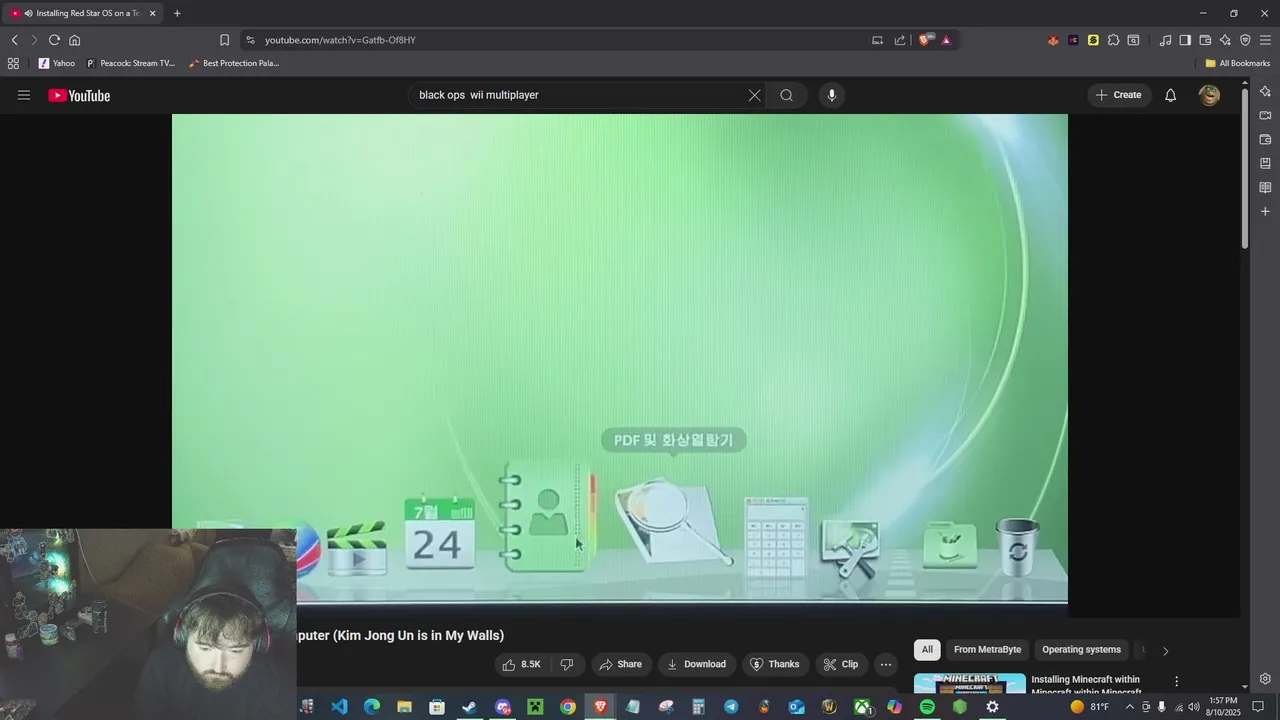This screenshot has height=720, width=1280.
Task: Grab the page vertical scrollbar
Action: (x=1244, y=168)
